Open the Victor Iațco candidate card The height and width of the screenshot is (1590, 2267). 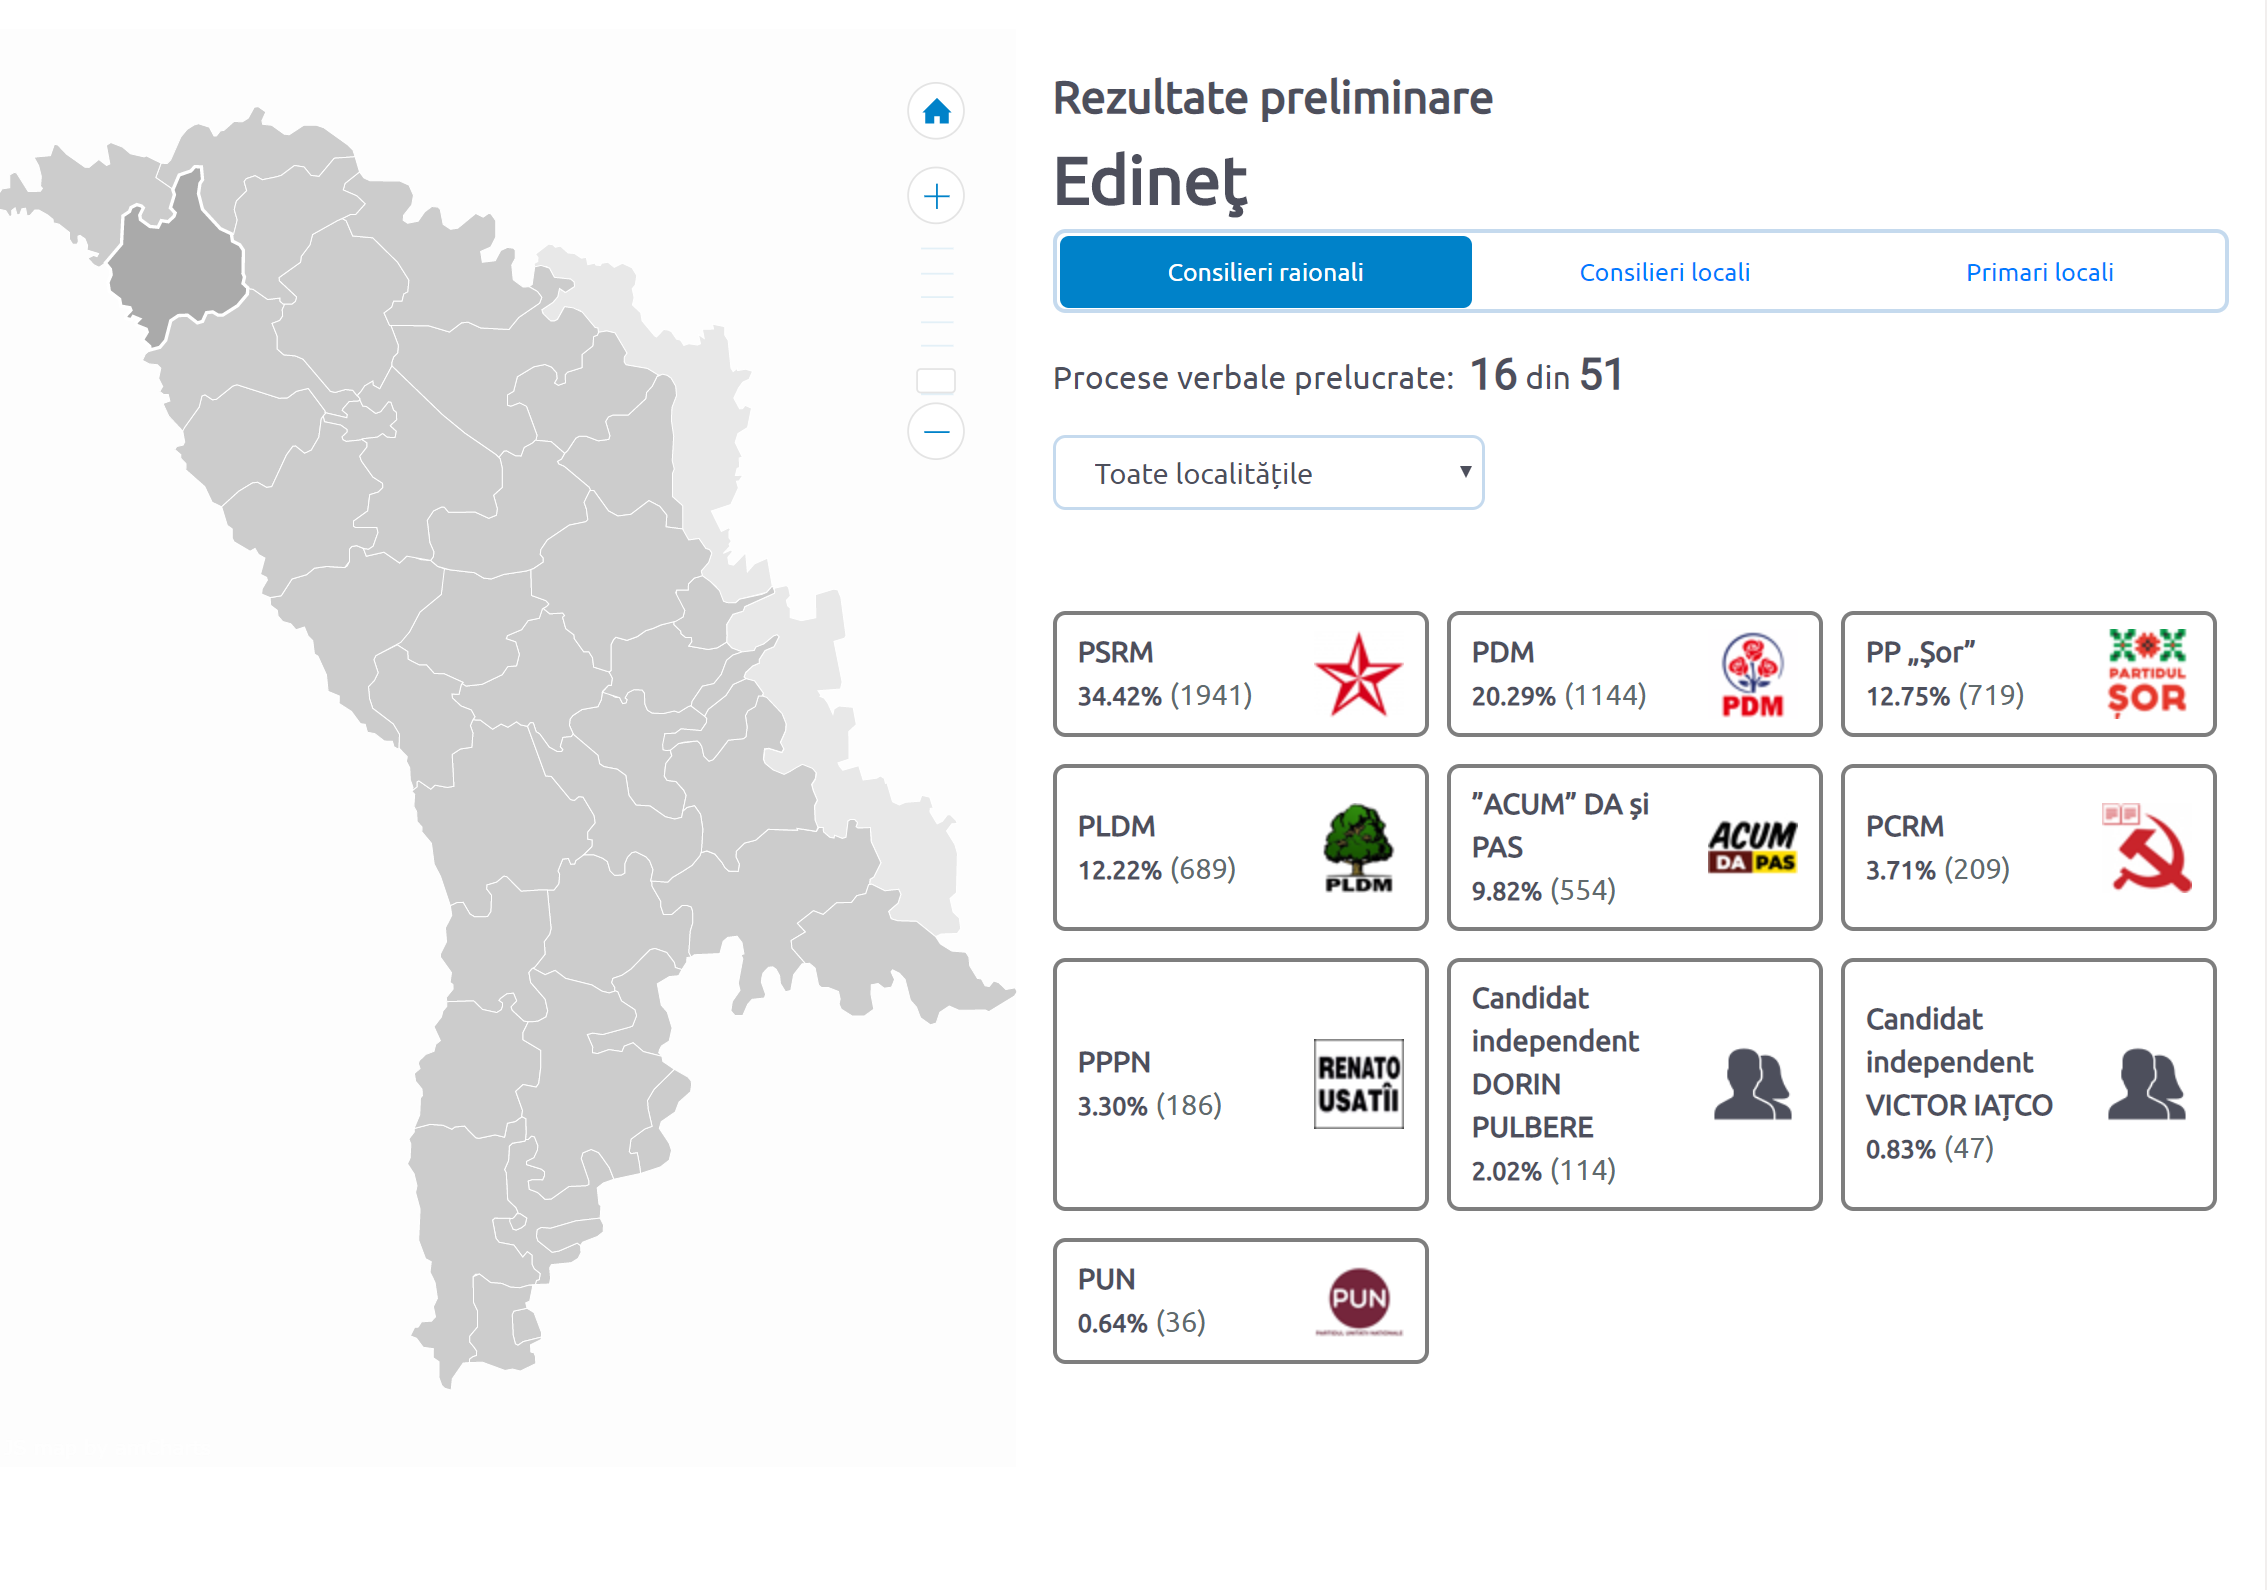2027,1084
